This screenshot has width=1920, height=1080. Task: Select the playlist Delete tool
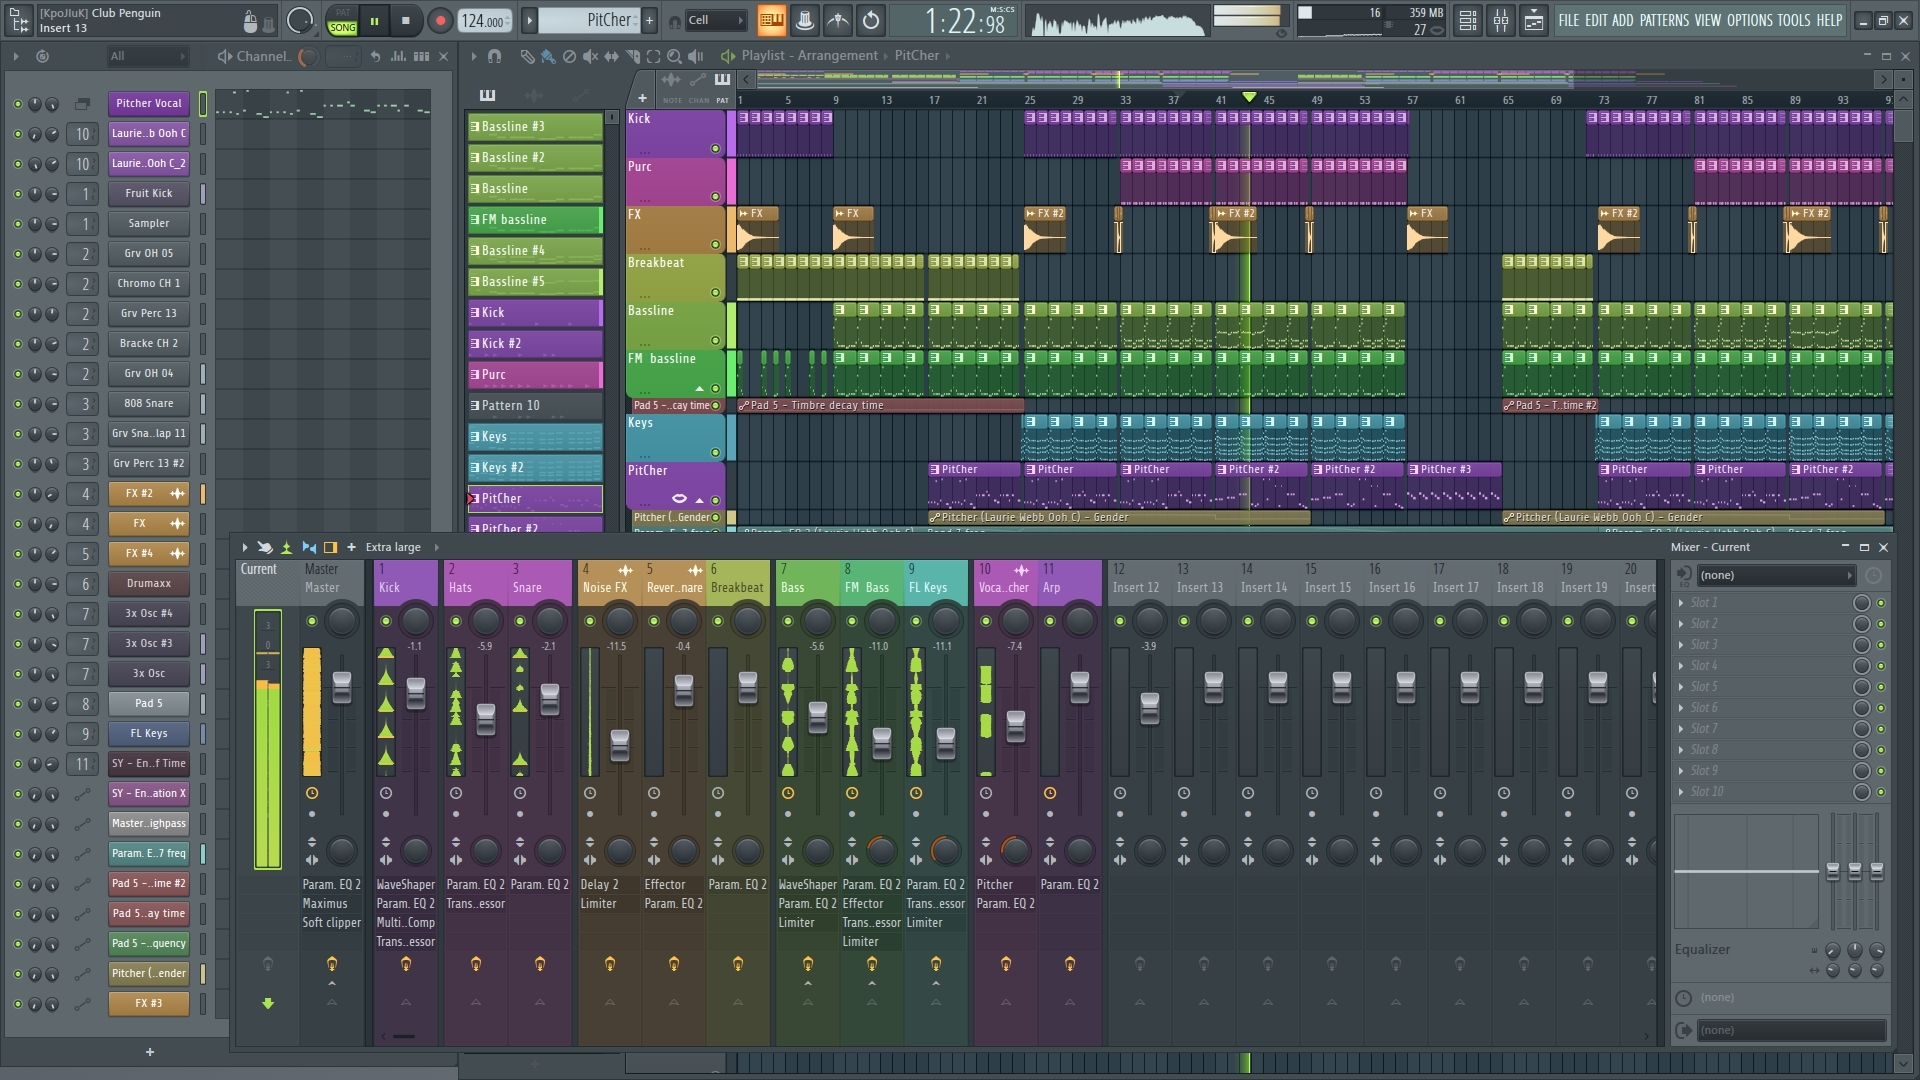(569, 56)
